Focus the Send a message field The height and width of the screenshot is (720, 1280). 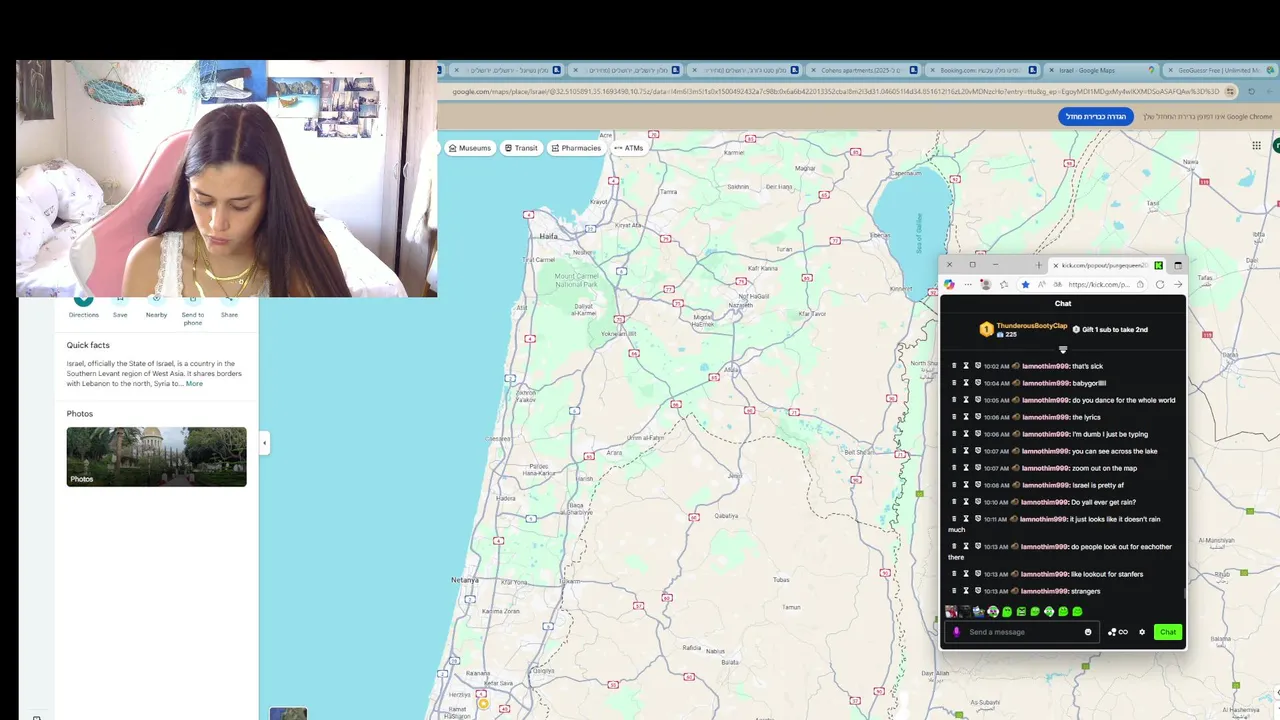coord(1022,632)
